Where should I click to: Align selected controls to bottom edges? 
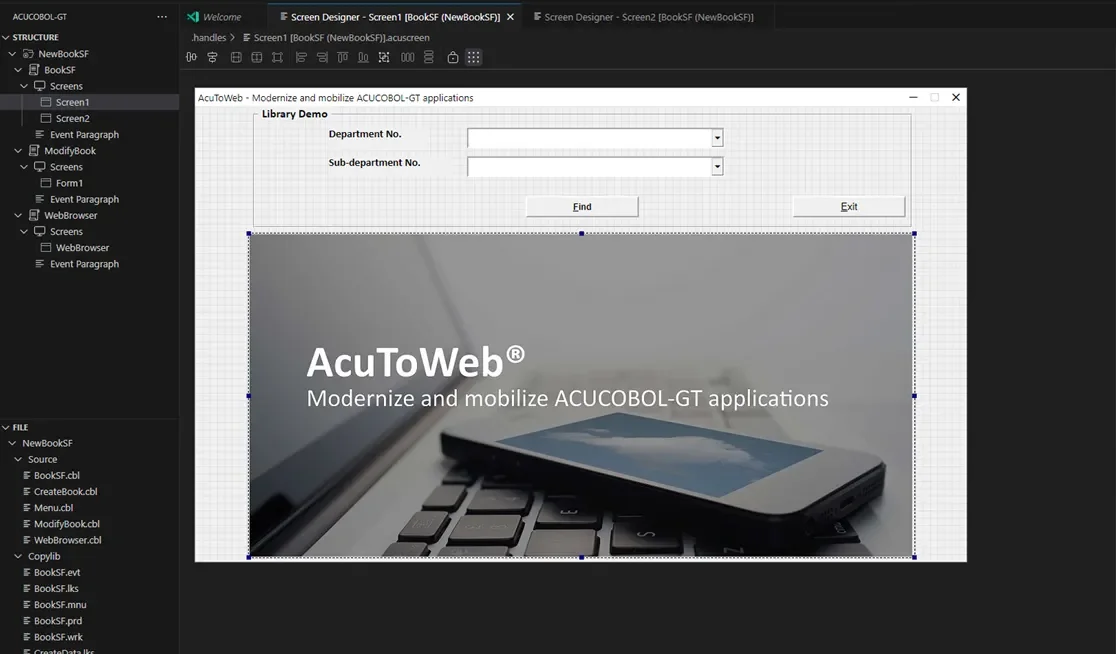point(364,58)
